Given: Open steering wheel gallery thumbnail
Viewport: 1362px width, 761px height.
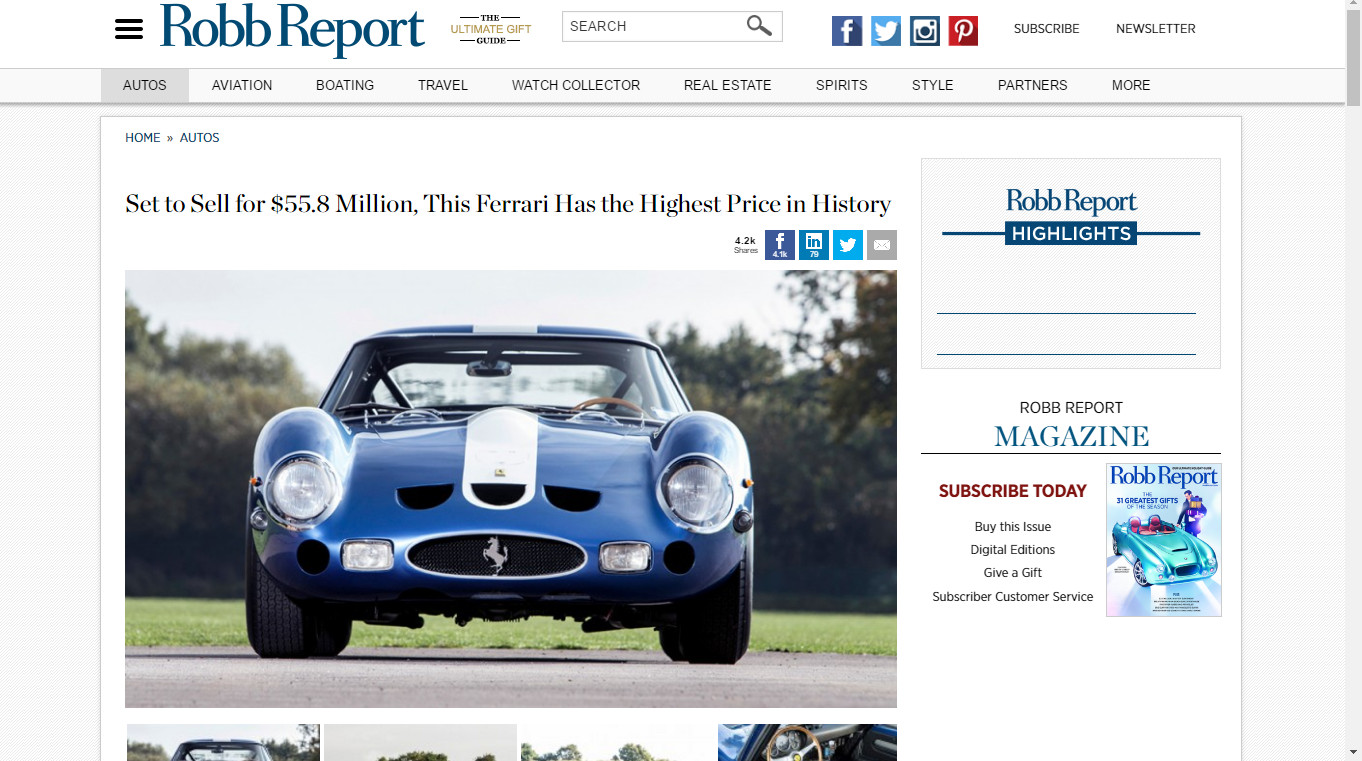Looking at the screenshot, I should pos(807,742).
